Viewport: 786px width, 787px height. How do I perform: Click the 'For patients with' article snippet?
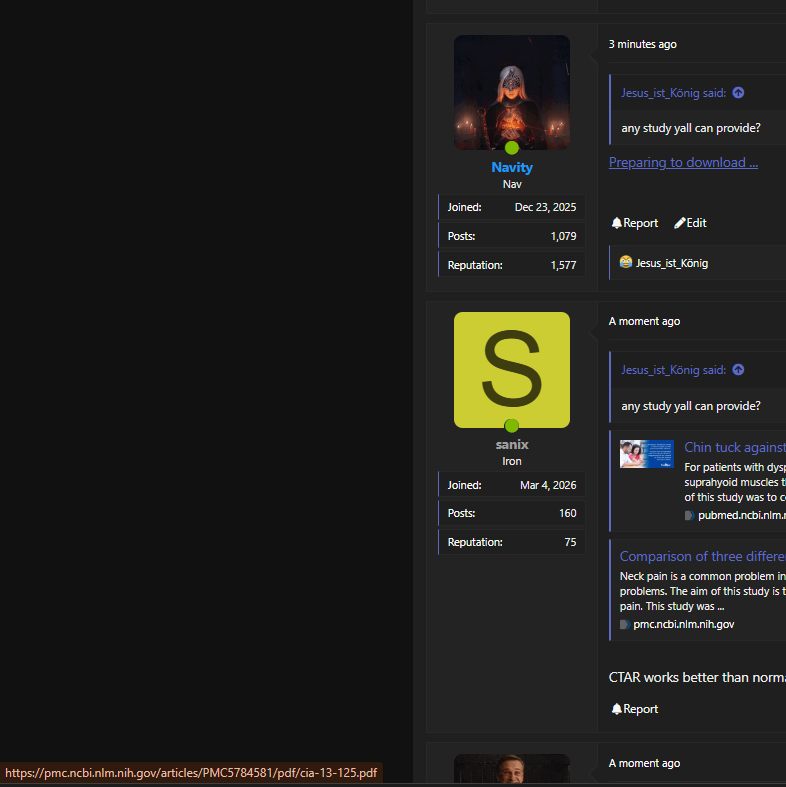point(735,482)
